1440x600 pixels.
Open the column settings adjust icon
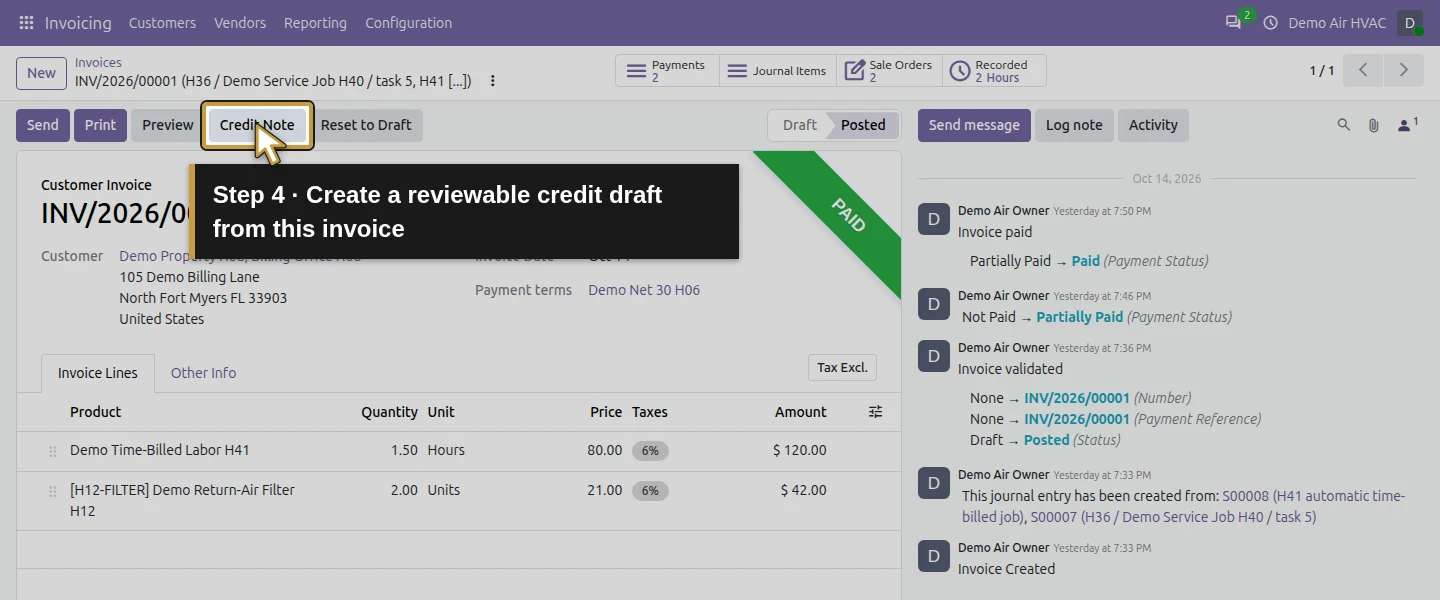coord(876,412)
